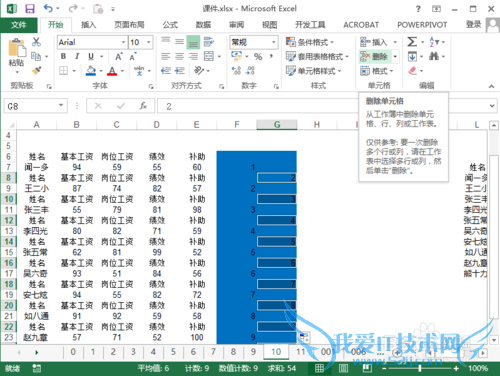Viewport: 500px width, 376px height.
Task: Open the number format 常规 dropdown
Action: 274,42
